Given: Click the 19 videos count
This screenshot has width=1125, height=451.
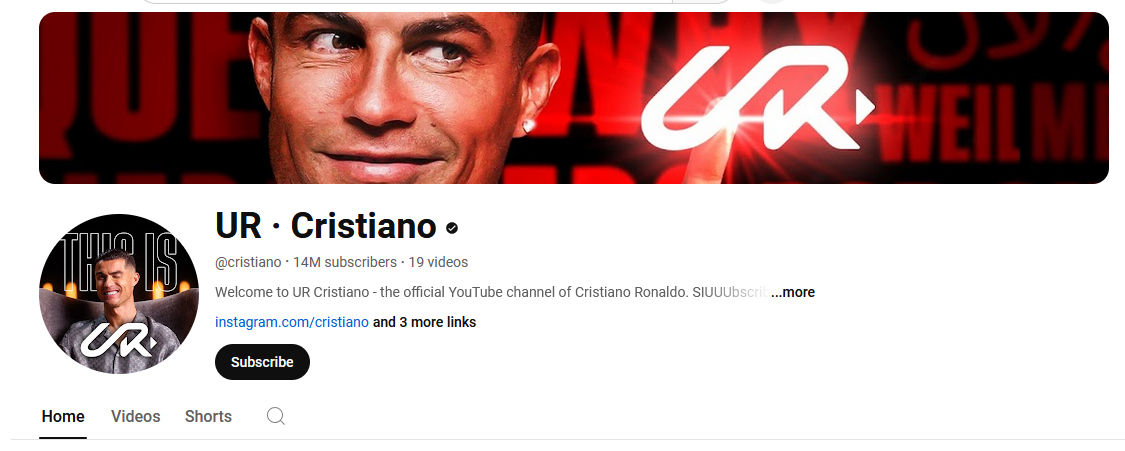Looking at the screenshot, I should tap(438, 262).
